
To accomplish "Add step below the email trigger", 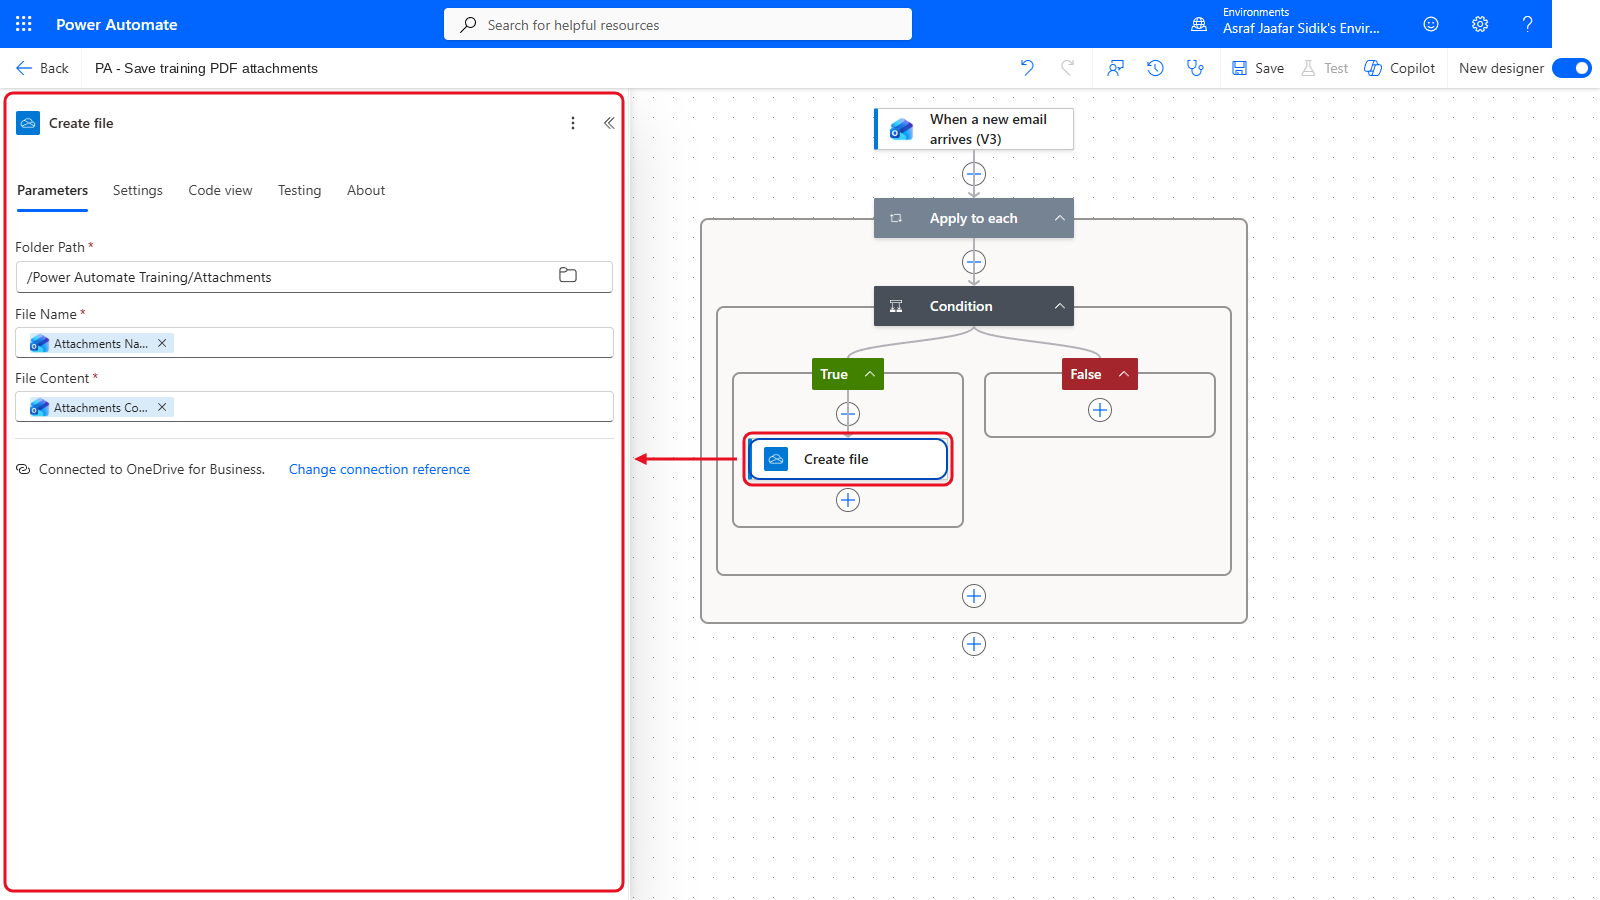I will coord(974,174).
